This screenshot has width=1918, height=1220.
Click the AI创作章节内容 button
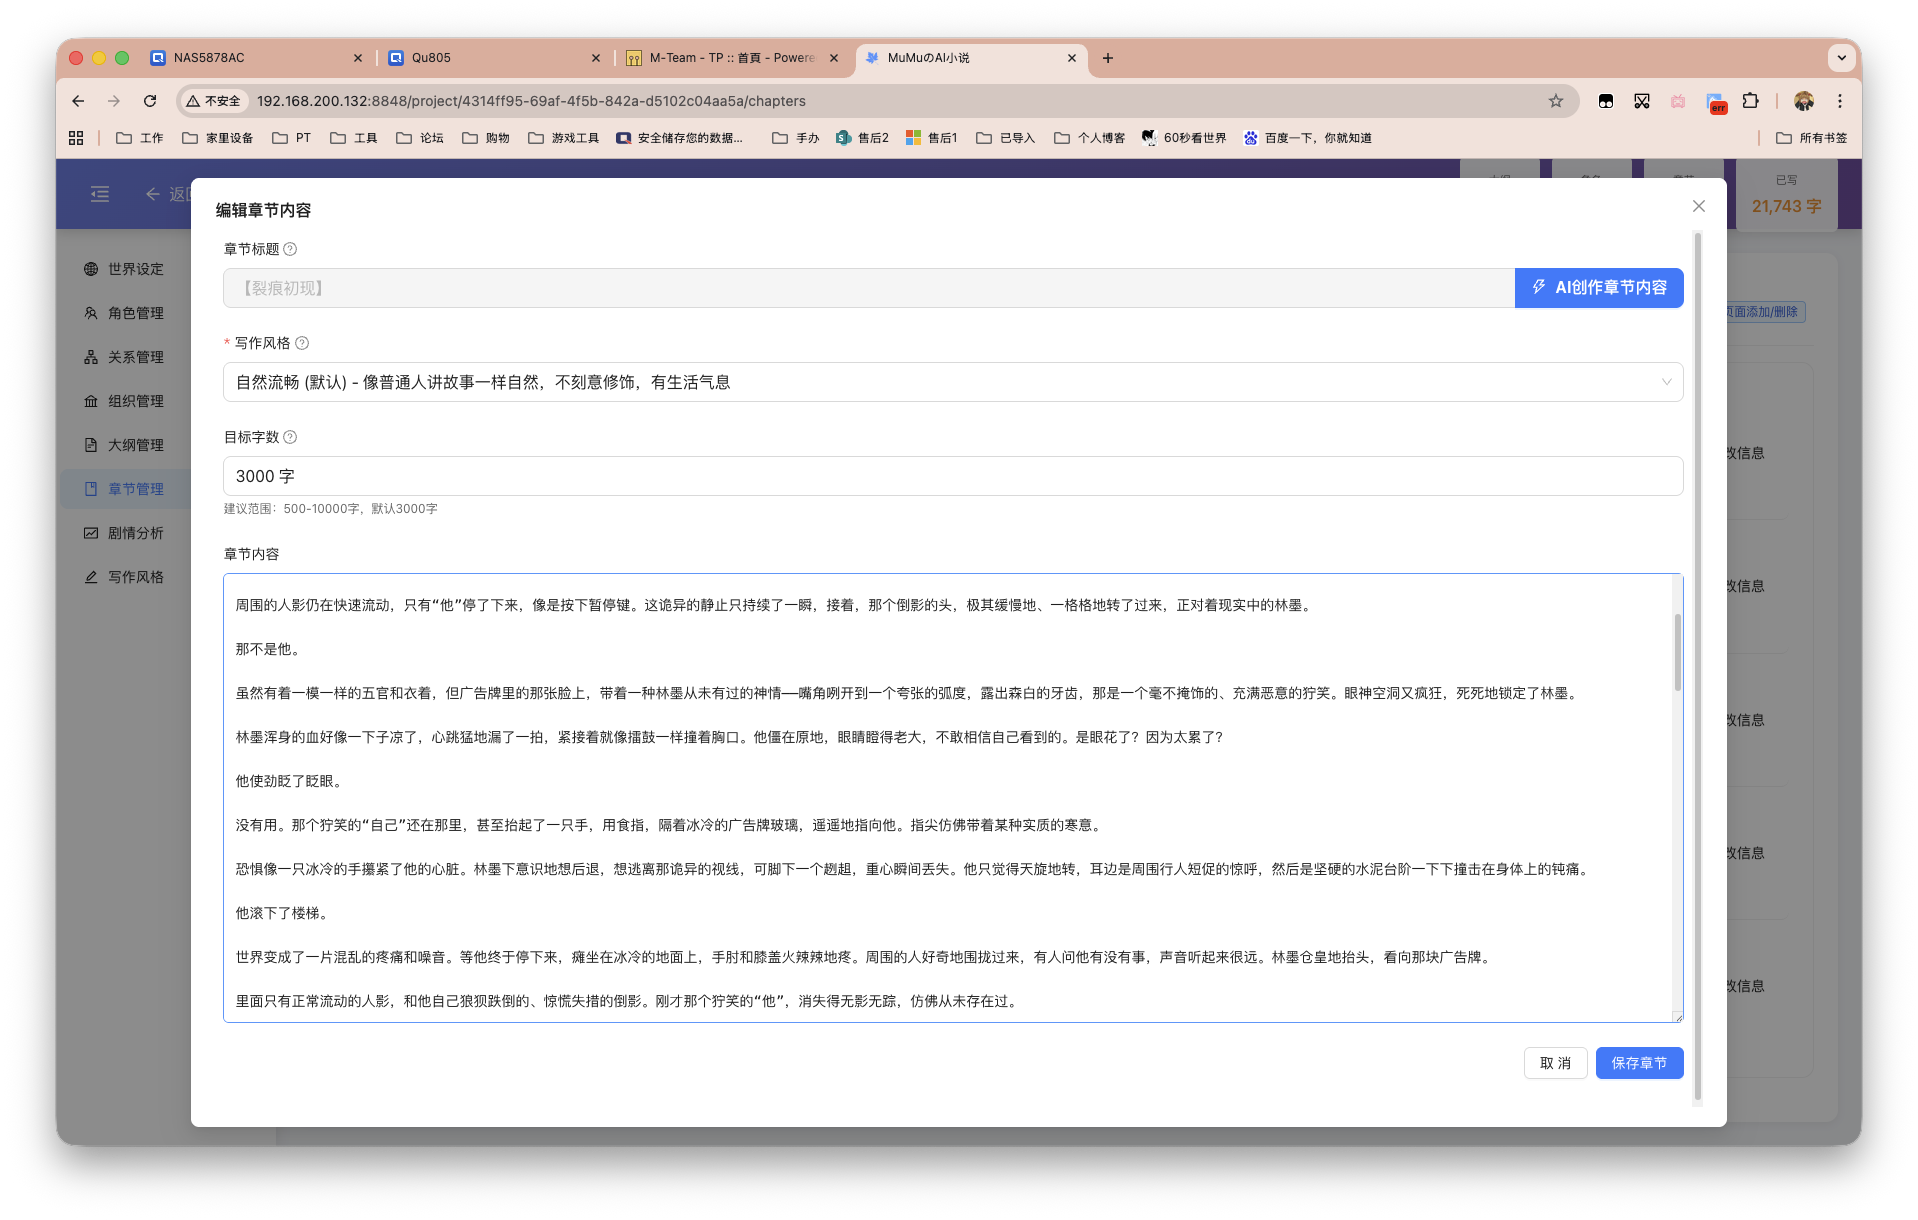point(1598,288)
